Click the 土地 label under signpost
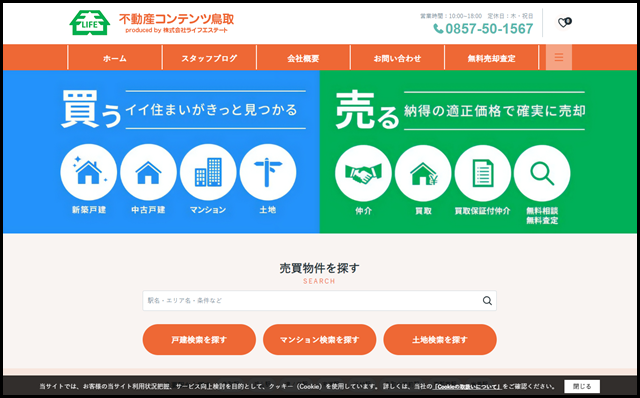 [x=268, y=210]
